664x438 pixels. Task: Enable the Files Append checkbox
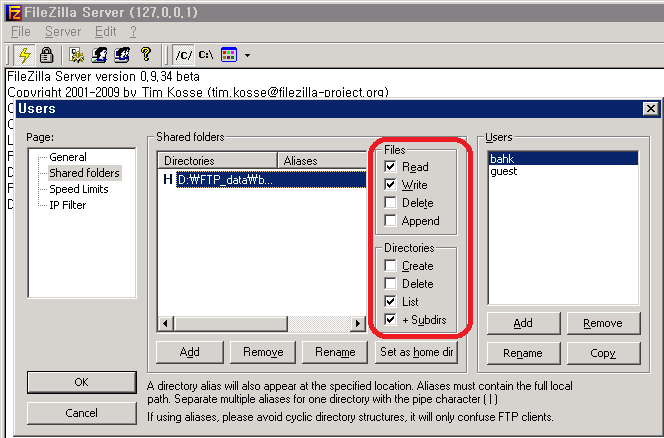point(390,221)
